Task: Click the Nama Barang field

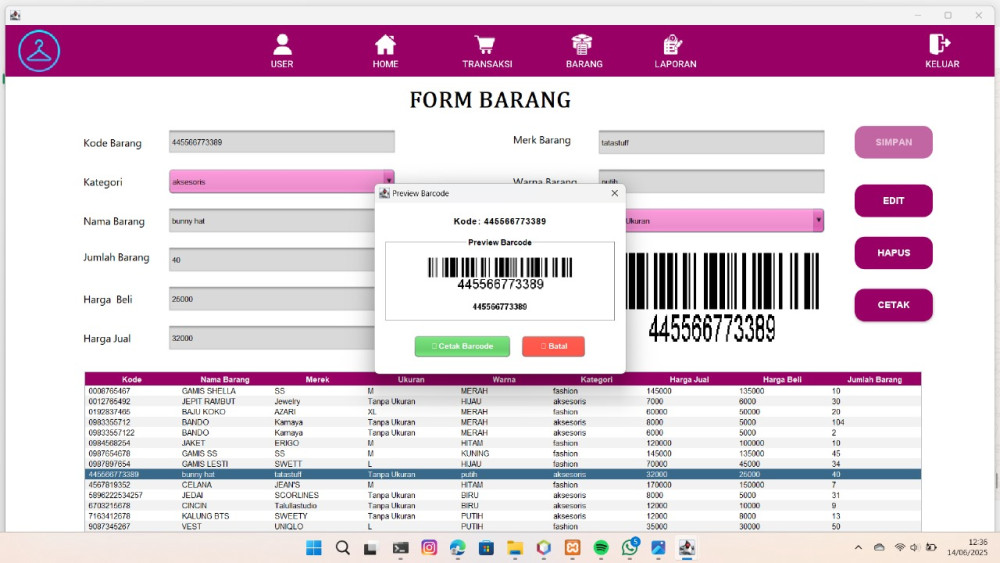Action: [x=272, y=221]
